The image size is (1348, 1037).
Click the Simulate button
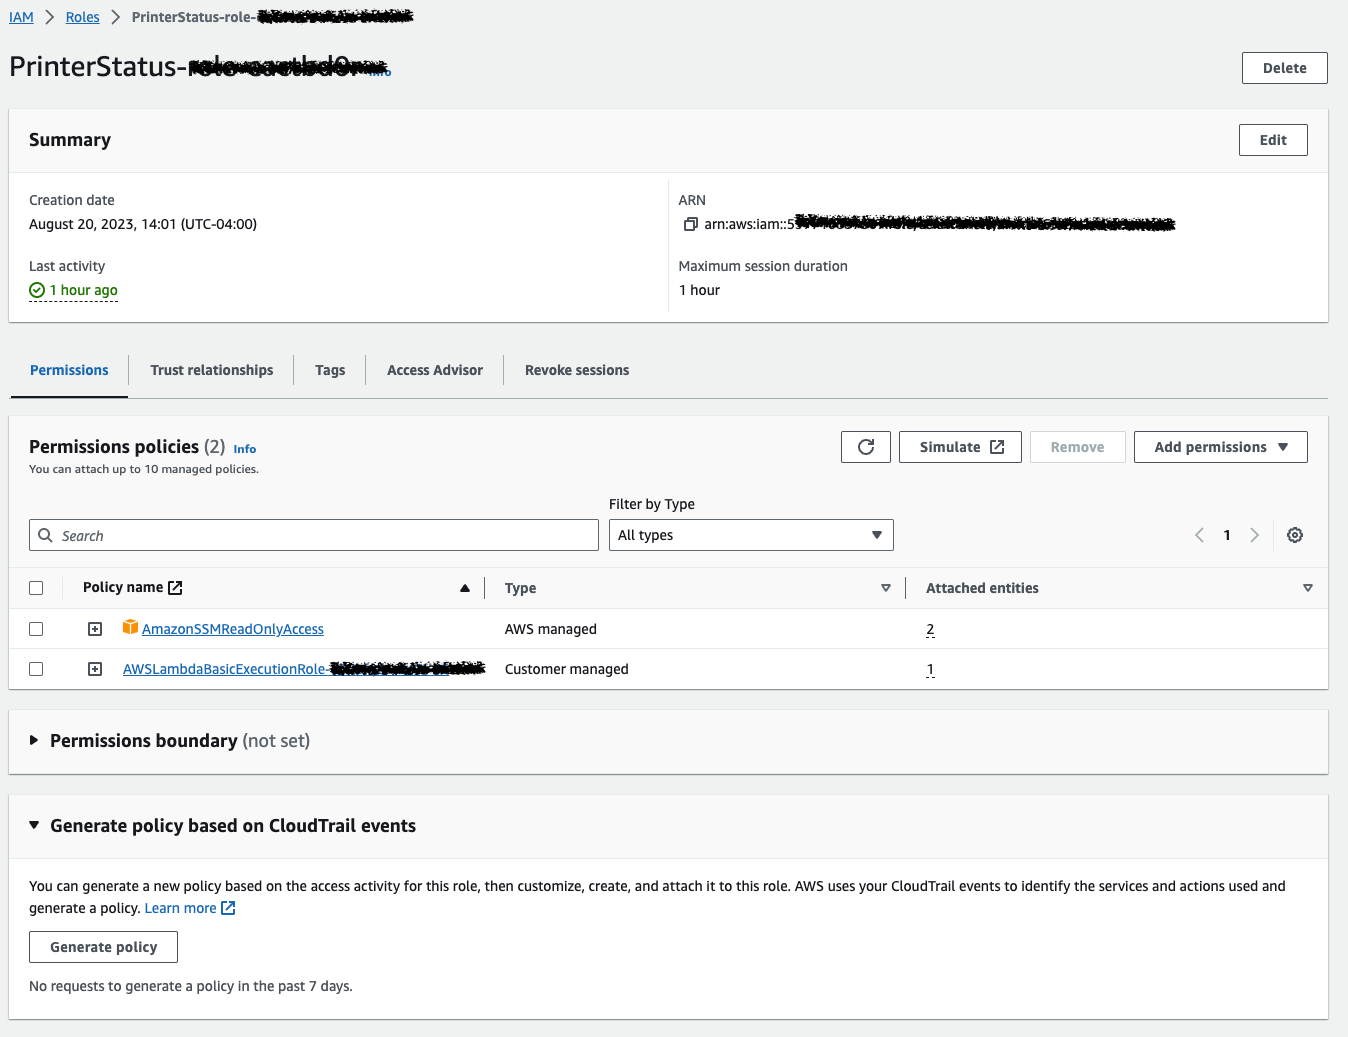[960, 447]
